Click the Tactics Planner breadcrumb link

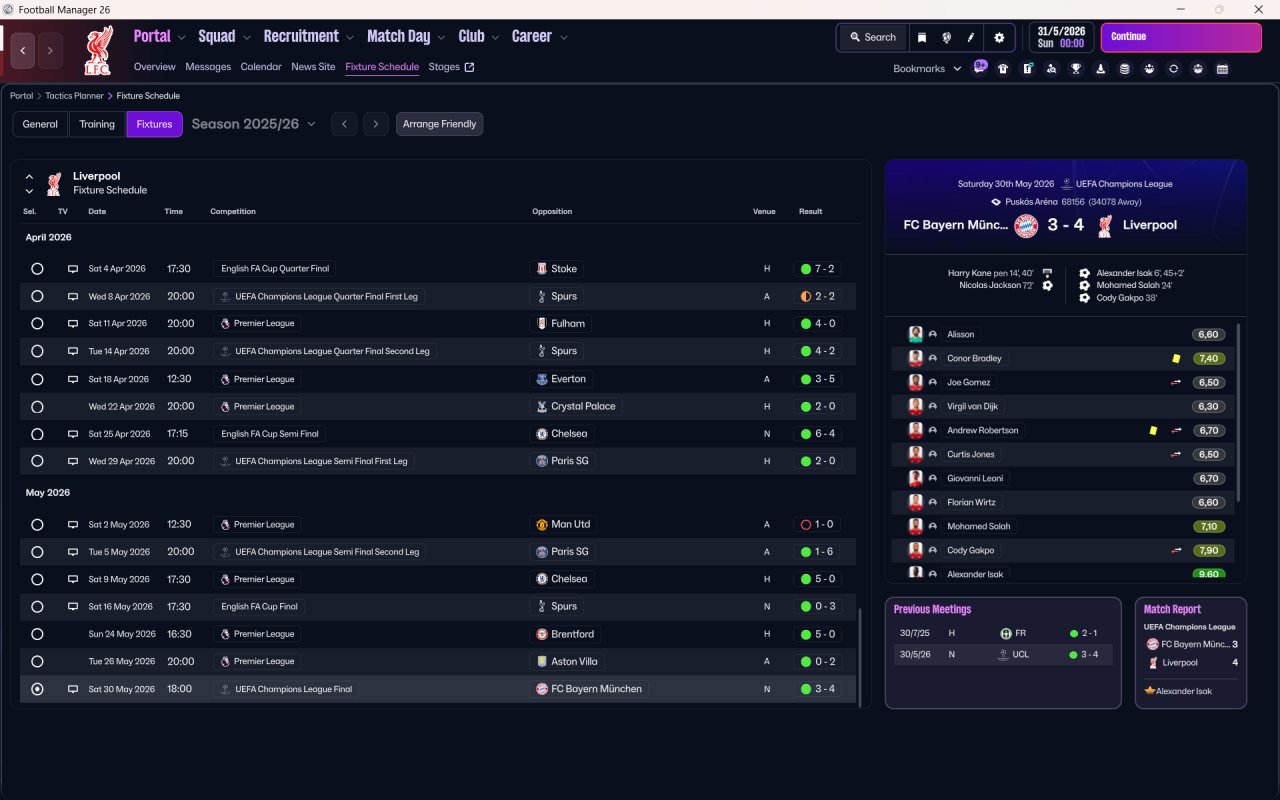coord(74,96)
